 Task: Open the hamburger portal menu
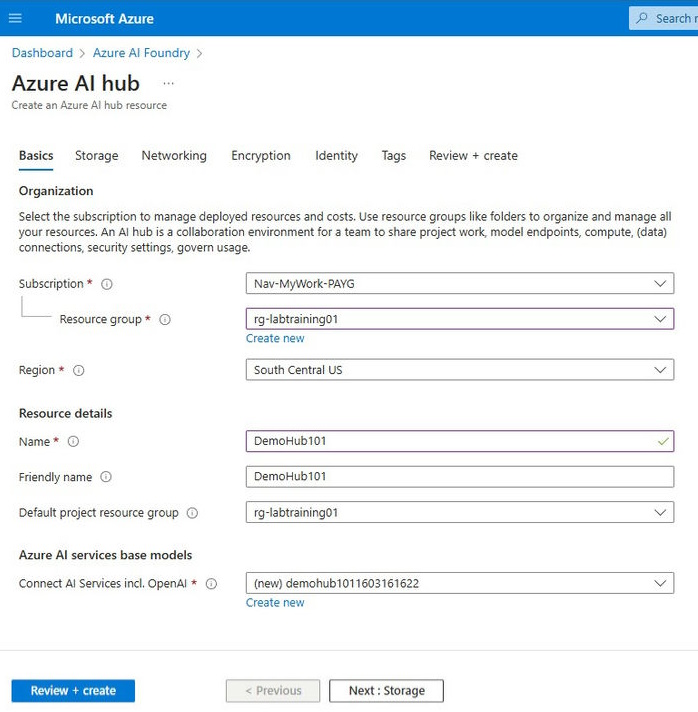coord(15,18)
